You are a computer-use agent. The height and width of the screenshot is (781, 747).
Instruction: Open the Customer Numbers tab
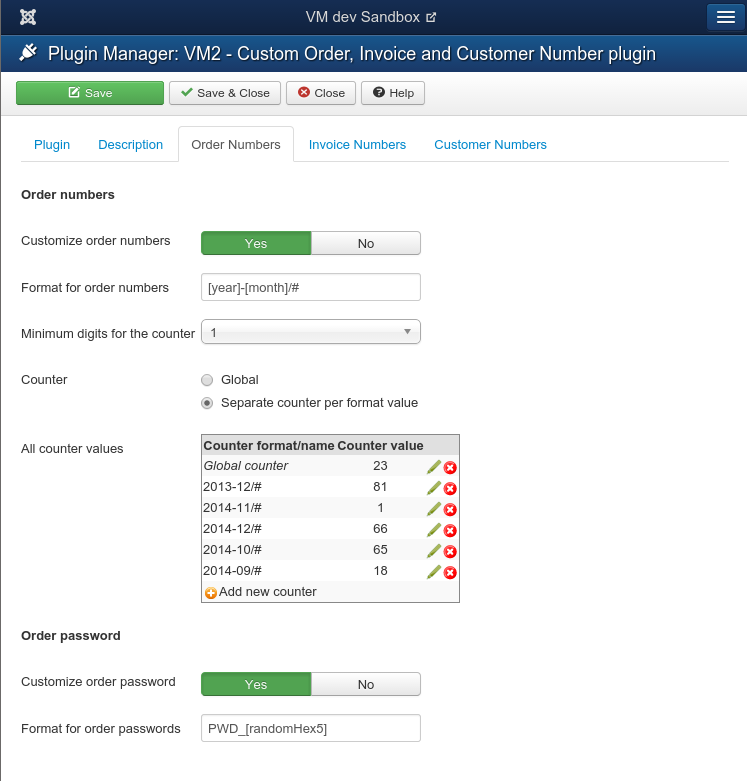pyautogui.click(x=490, y=145)
